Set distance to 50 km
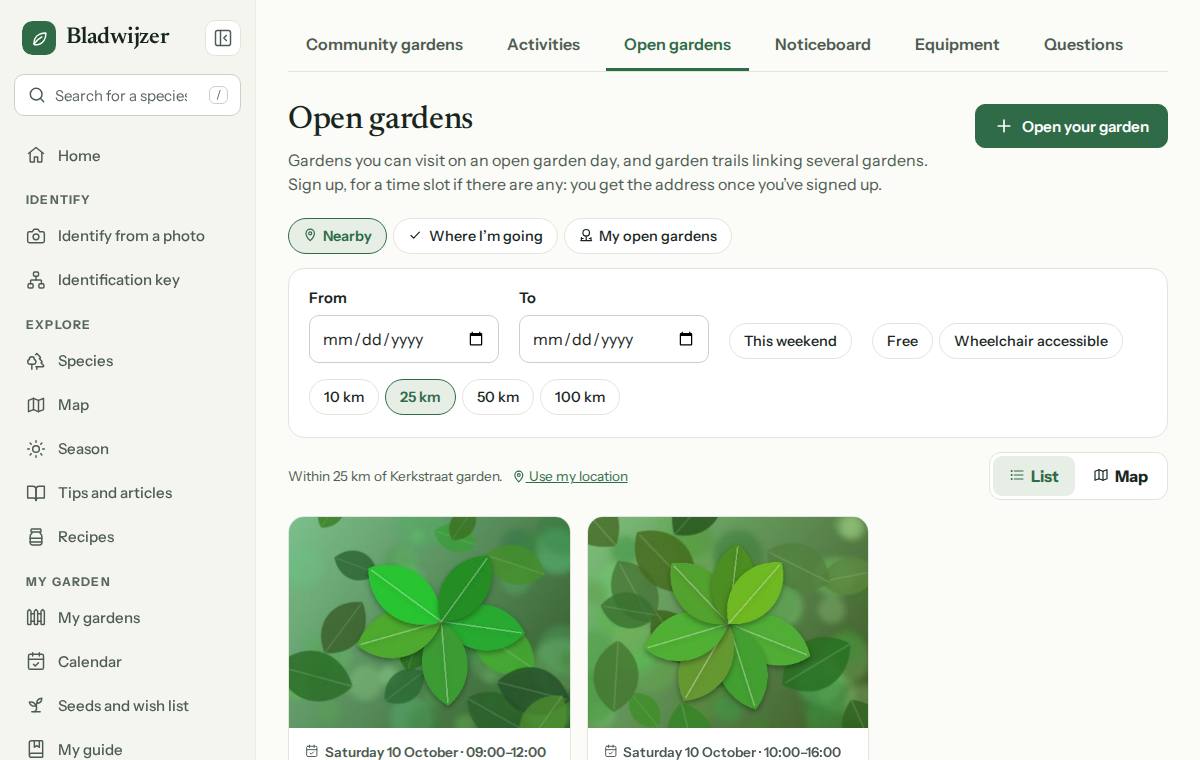This screenshot has width=1200, height=760. 498,397
